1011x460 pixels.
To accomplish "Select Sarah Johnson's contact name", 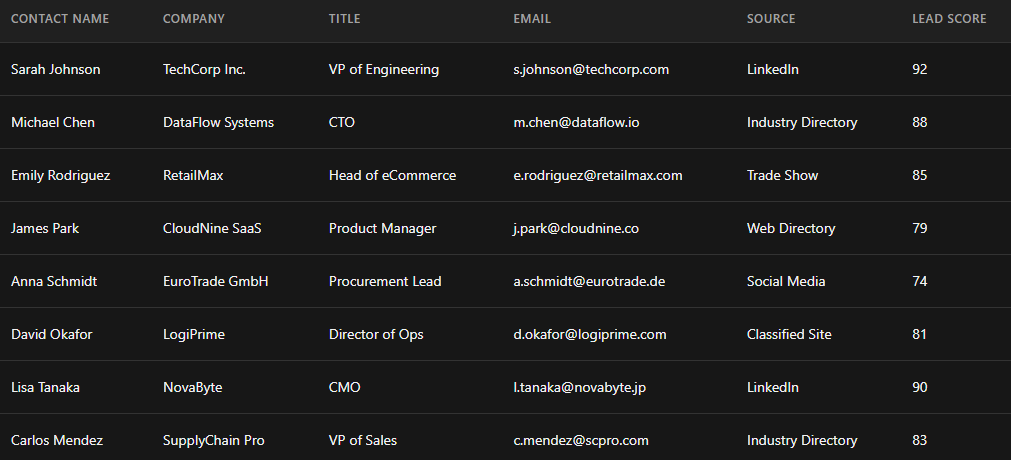I will tap(55, 70).
